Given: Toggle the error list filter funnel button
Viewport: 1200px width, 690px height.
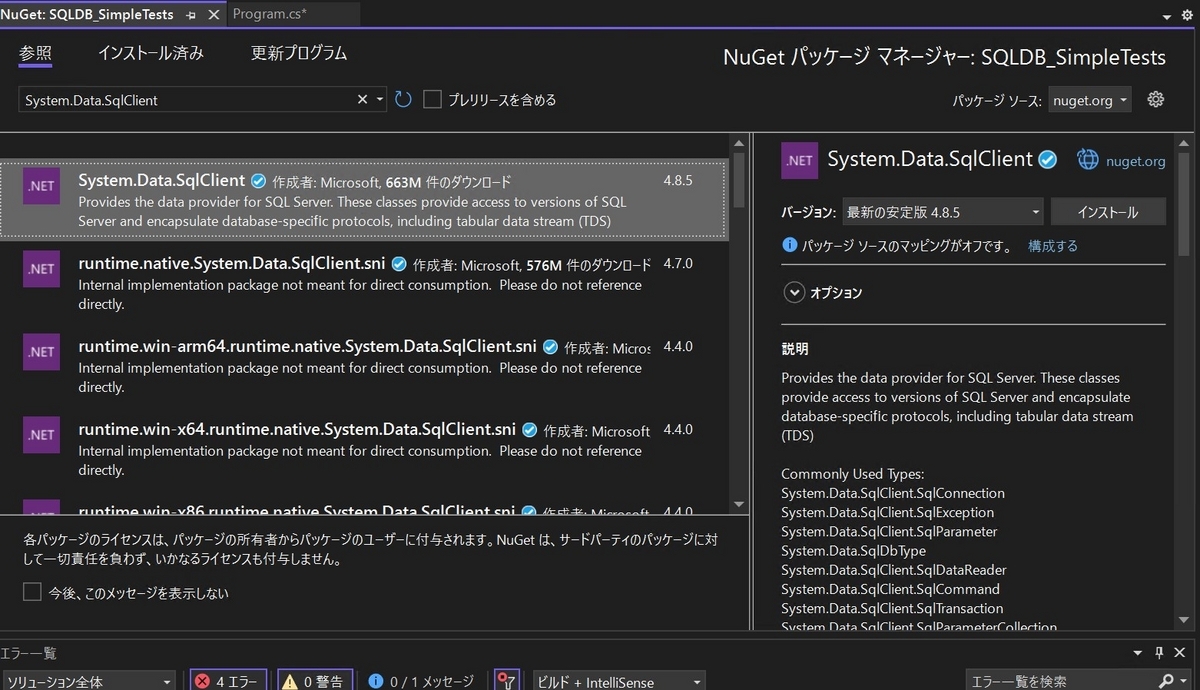Looking at the screenshot, I should point(508,681).
